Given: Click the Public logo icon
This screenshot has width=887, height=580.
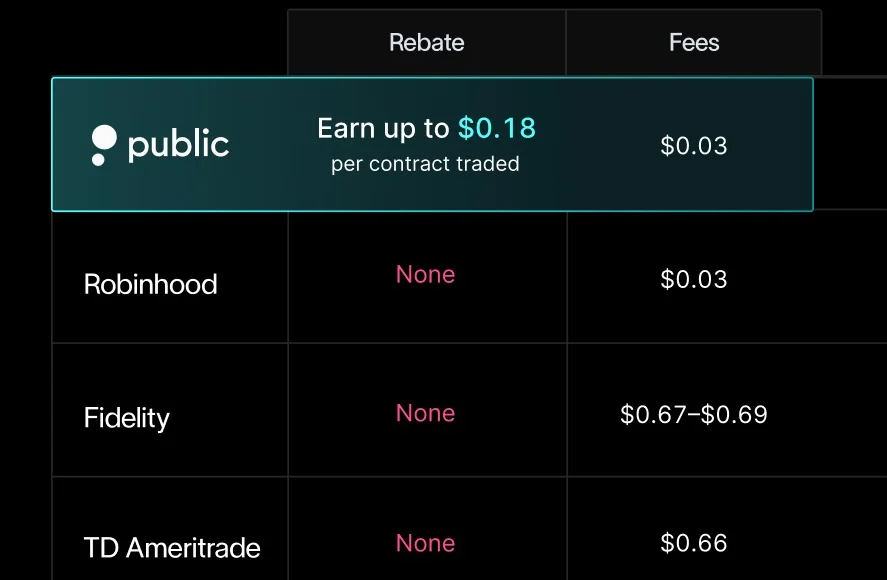Looking at the screenshot, I should click(x=103, y=145).
